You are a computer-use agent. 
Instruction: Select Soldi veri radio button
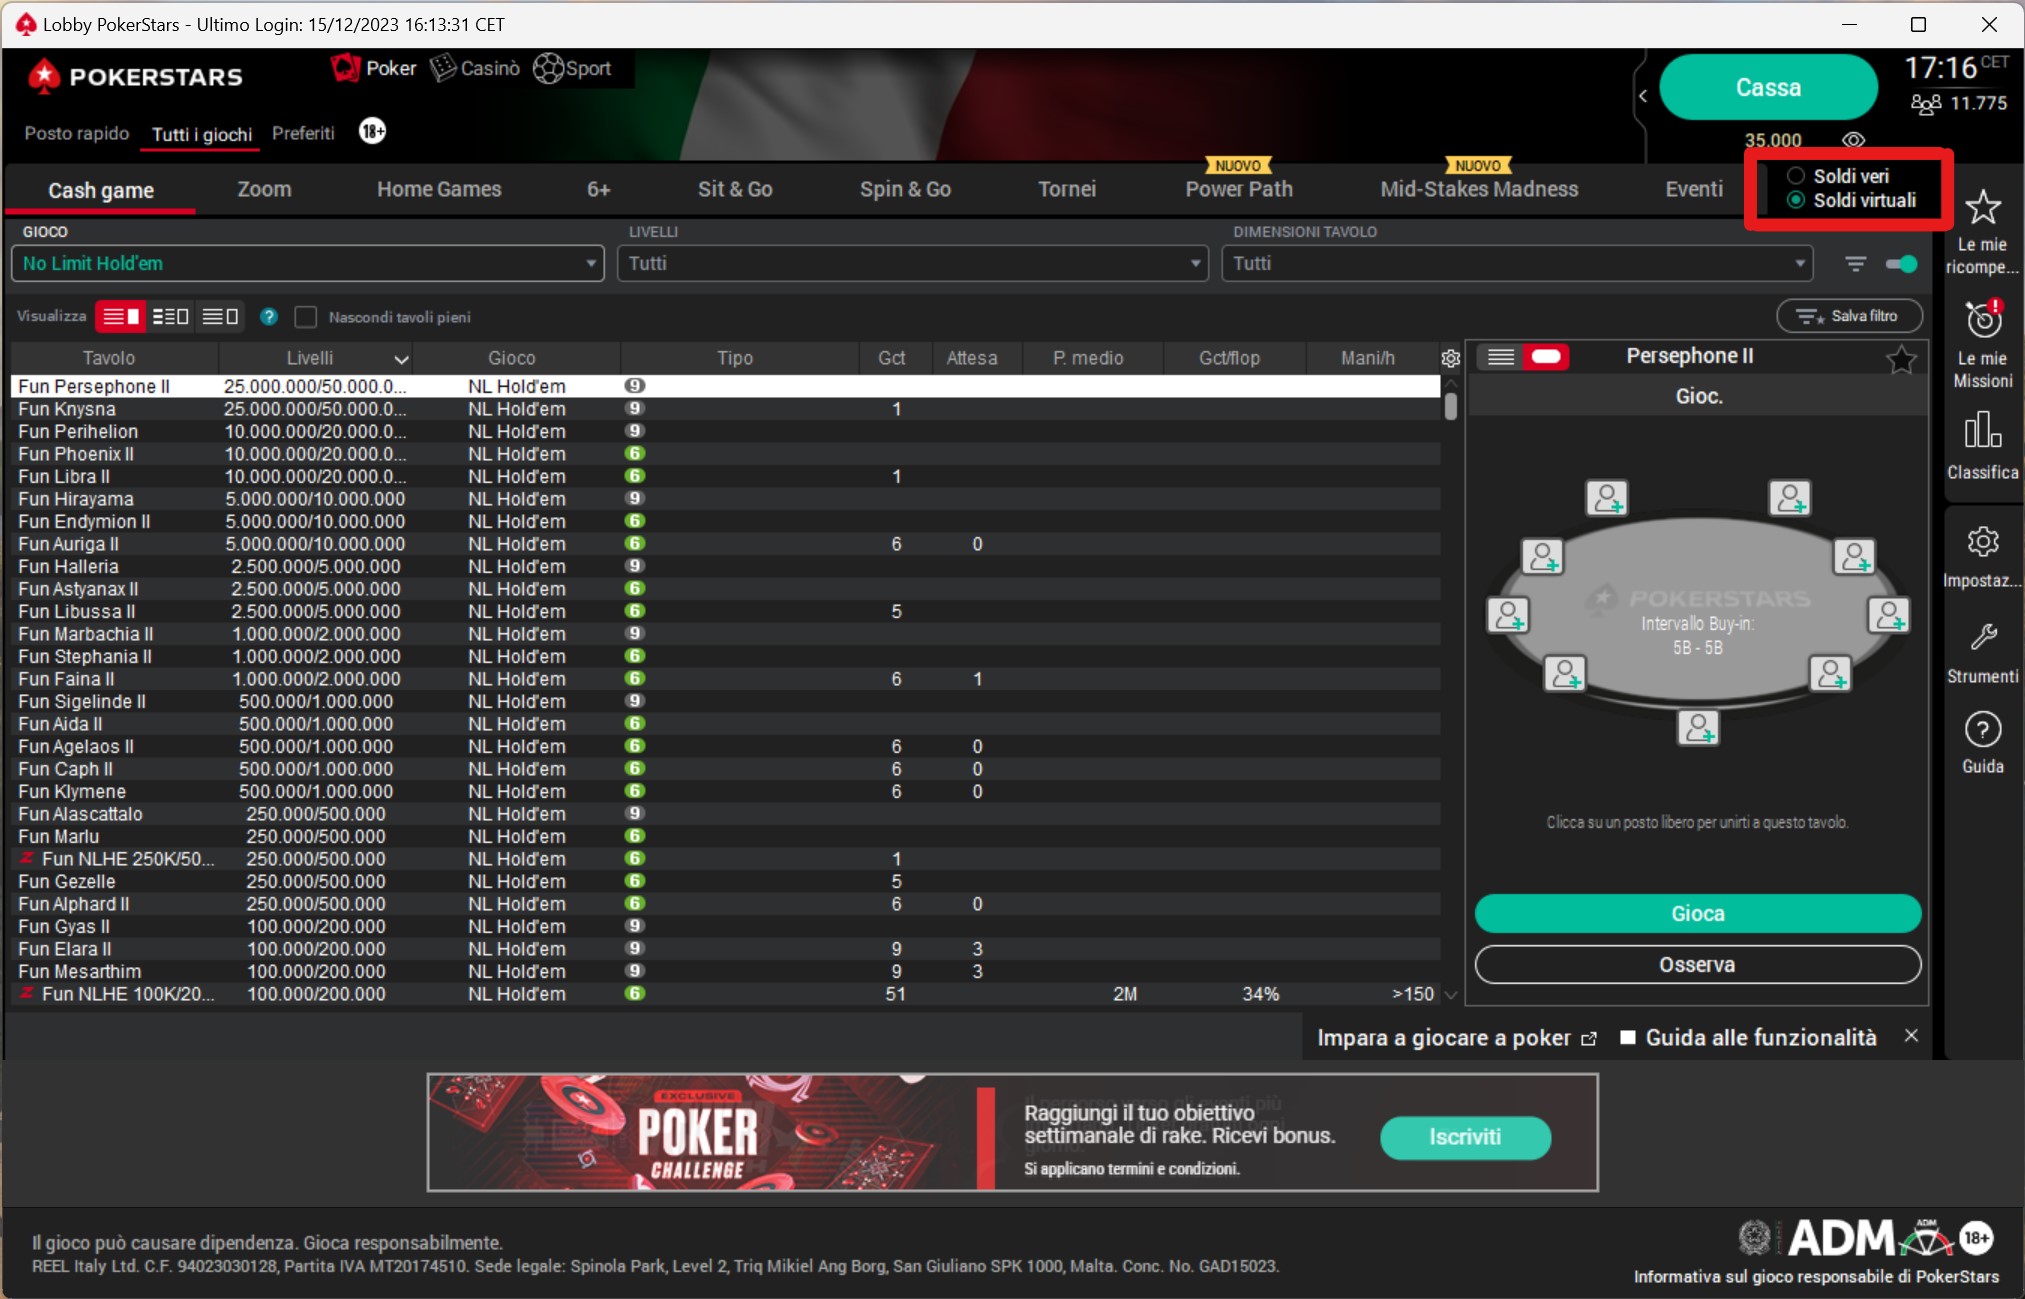tap(1796, 176)
